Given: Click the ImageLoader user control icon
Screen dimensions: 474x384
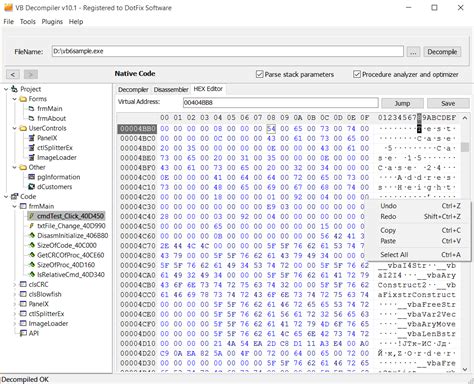Looking at the screenshot, I should [x=32, y=157].
